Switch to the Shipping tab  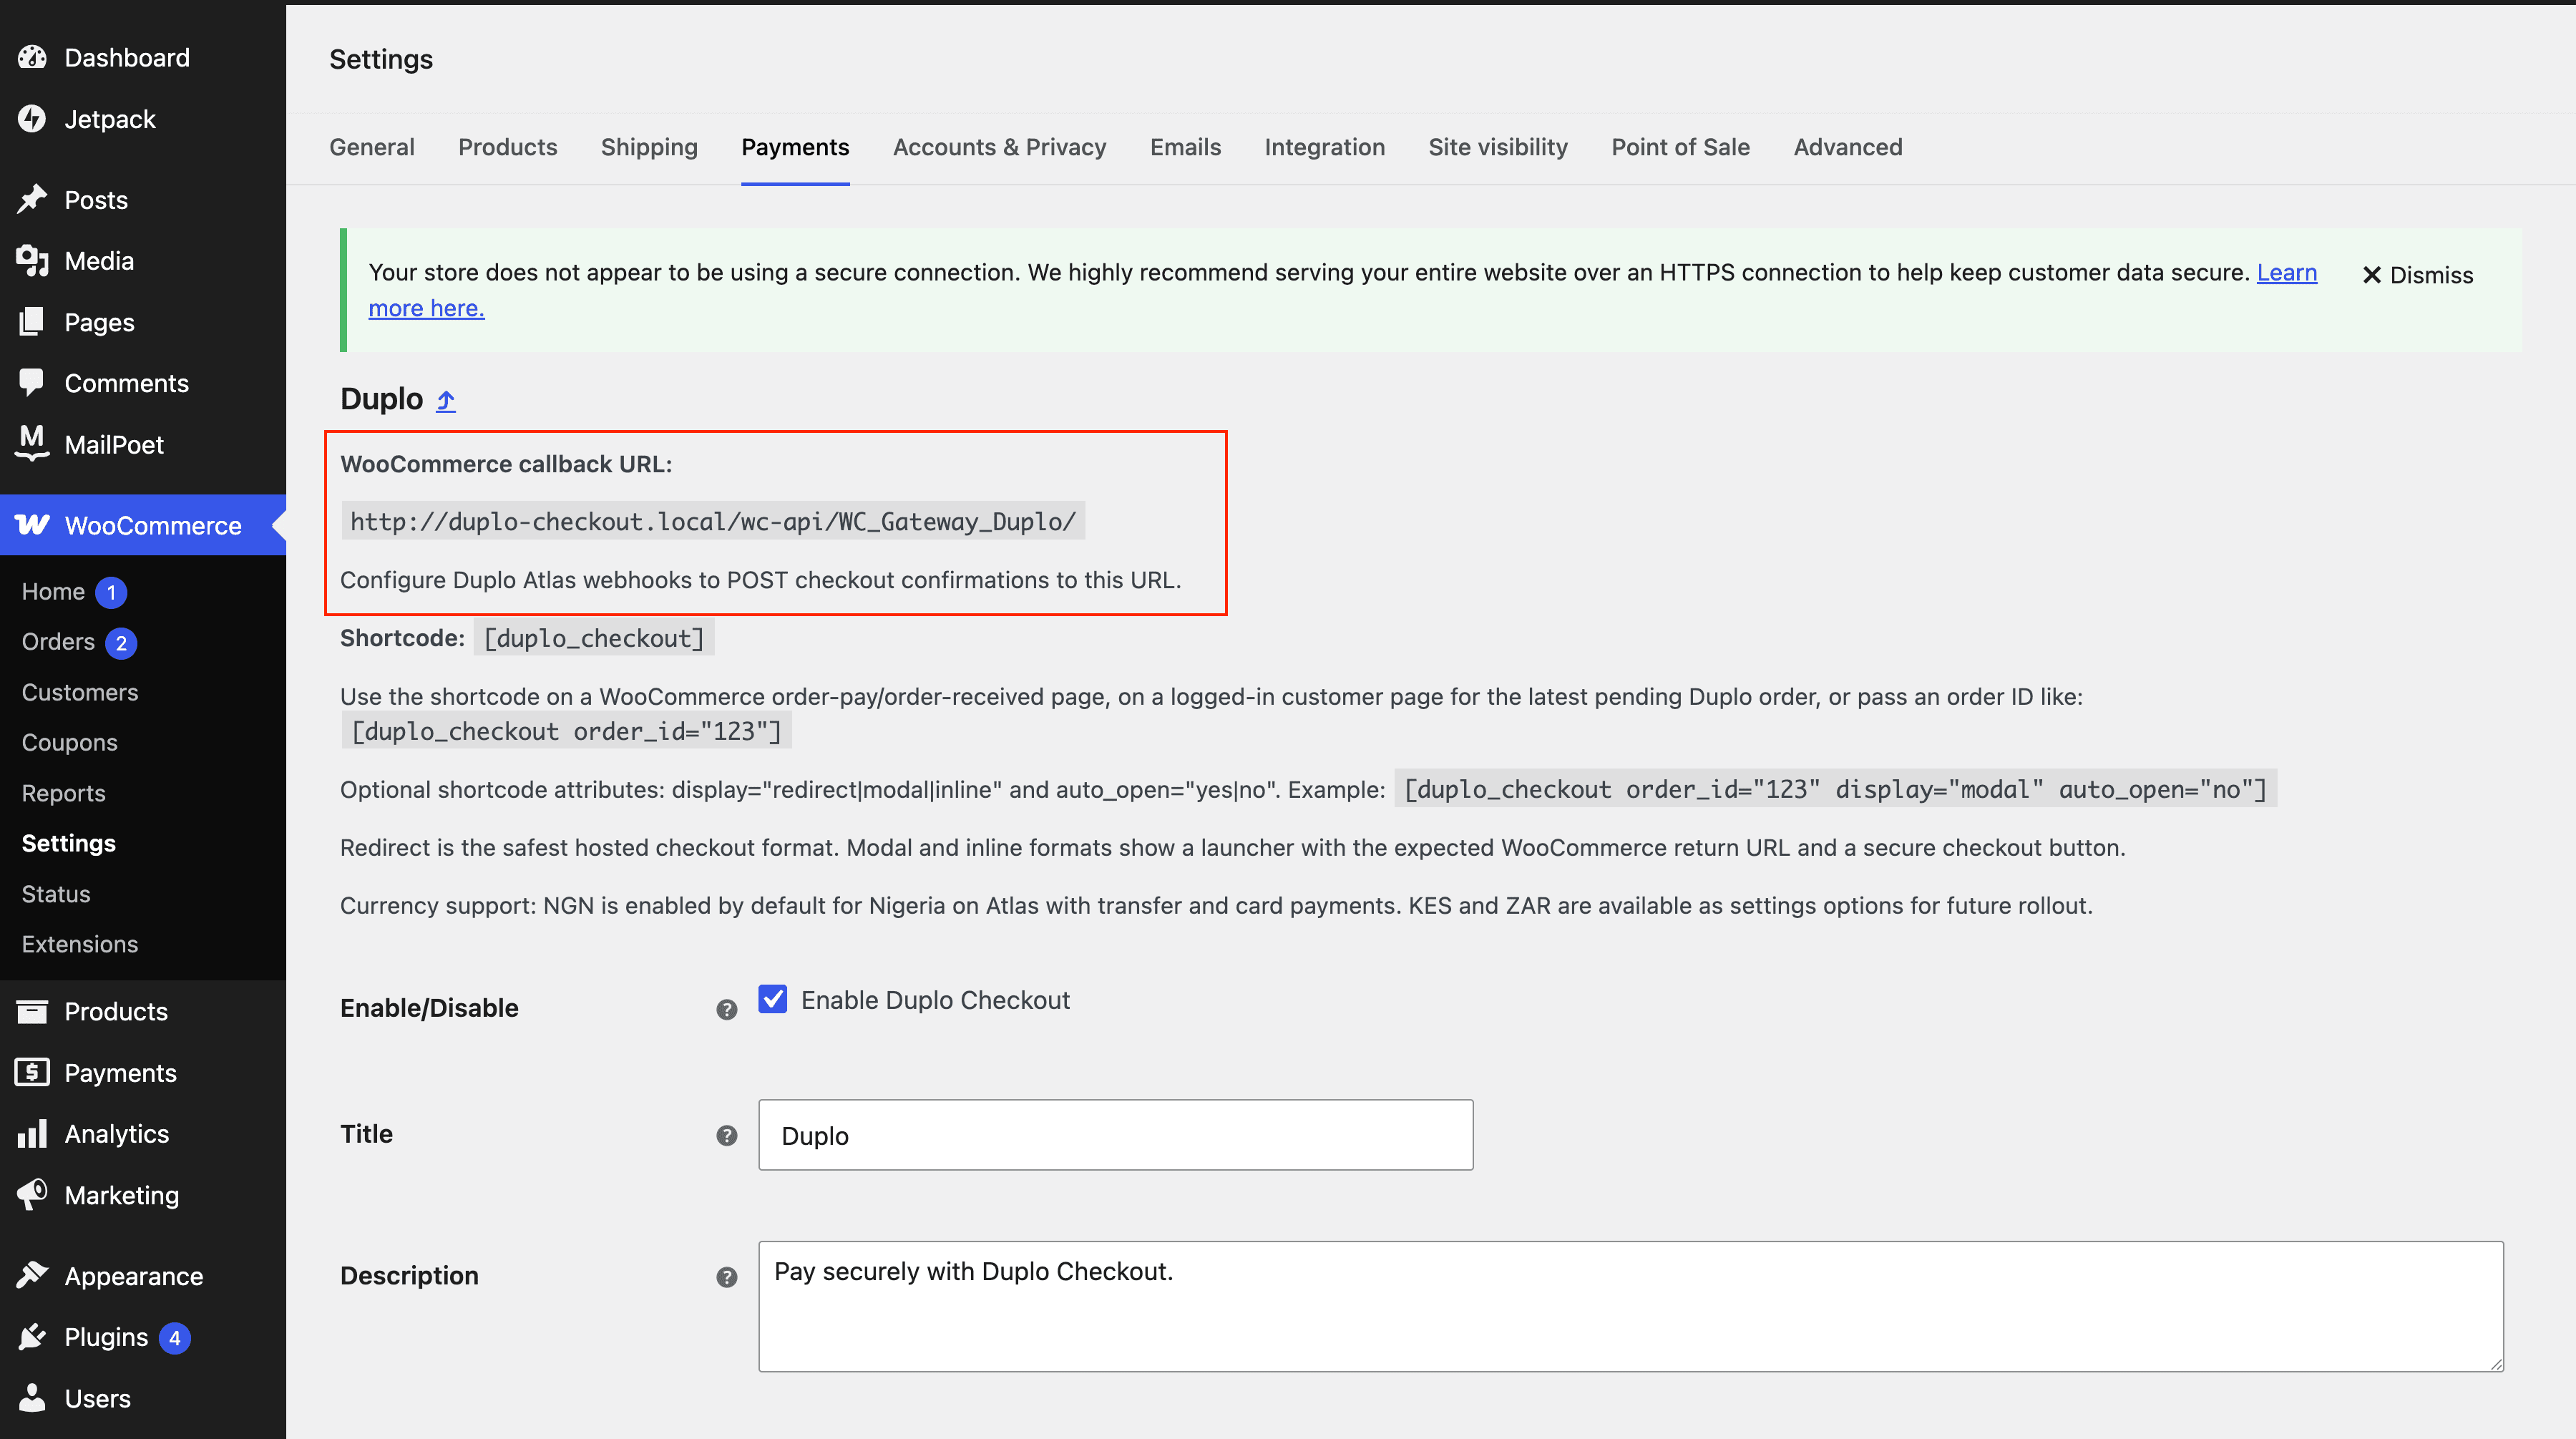[x=649, y=147]
